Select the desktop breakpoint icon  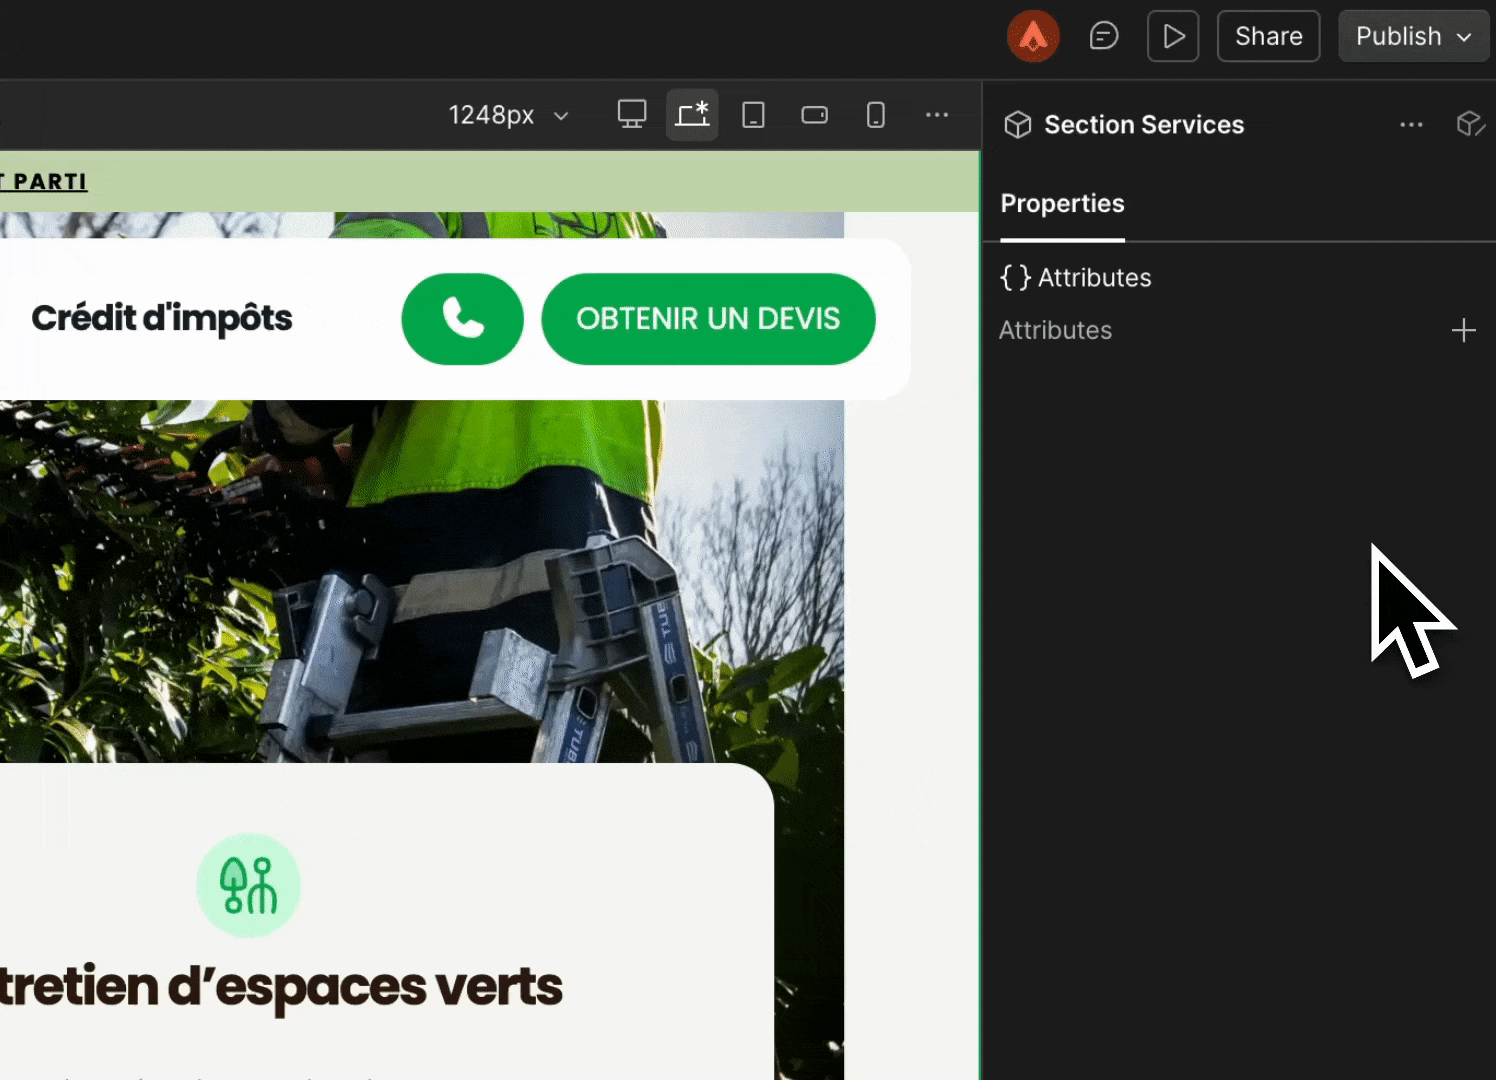point(632,114)
